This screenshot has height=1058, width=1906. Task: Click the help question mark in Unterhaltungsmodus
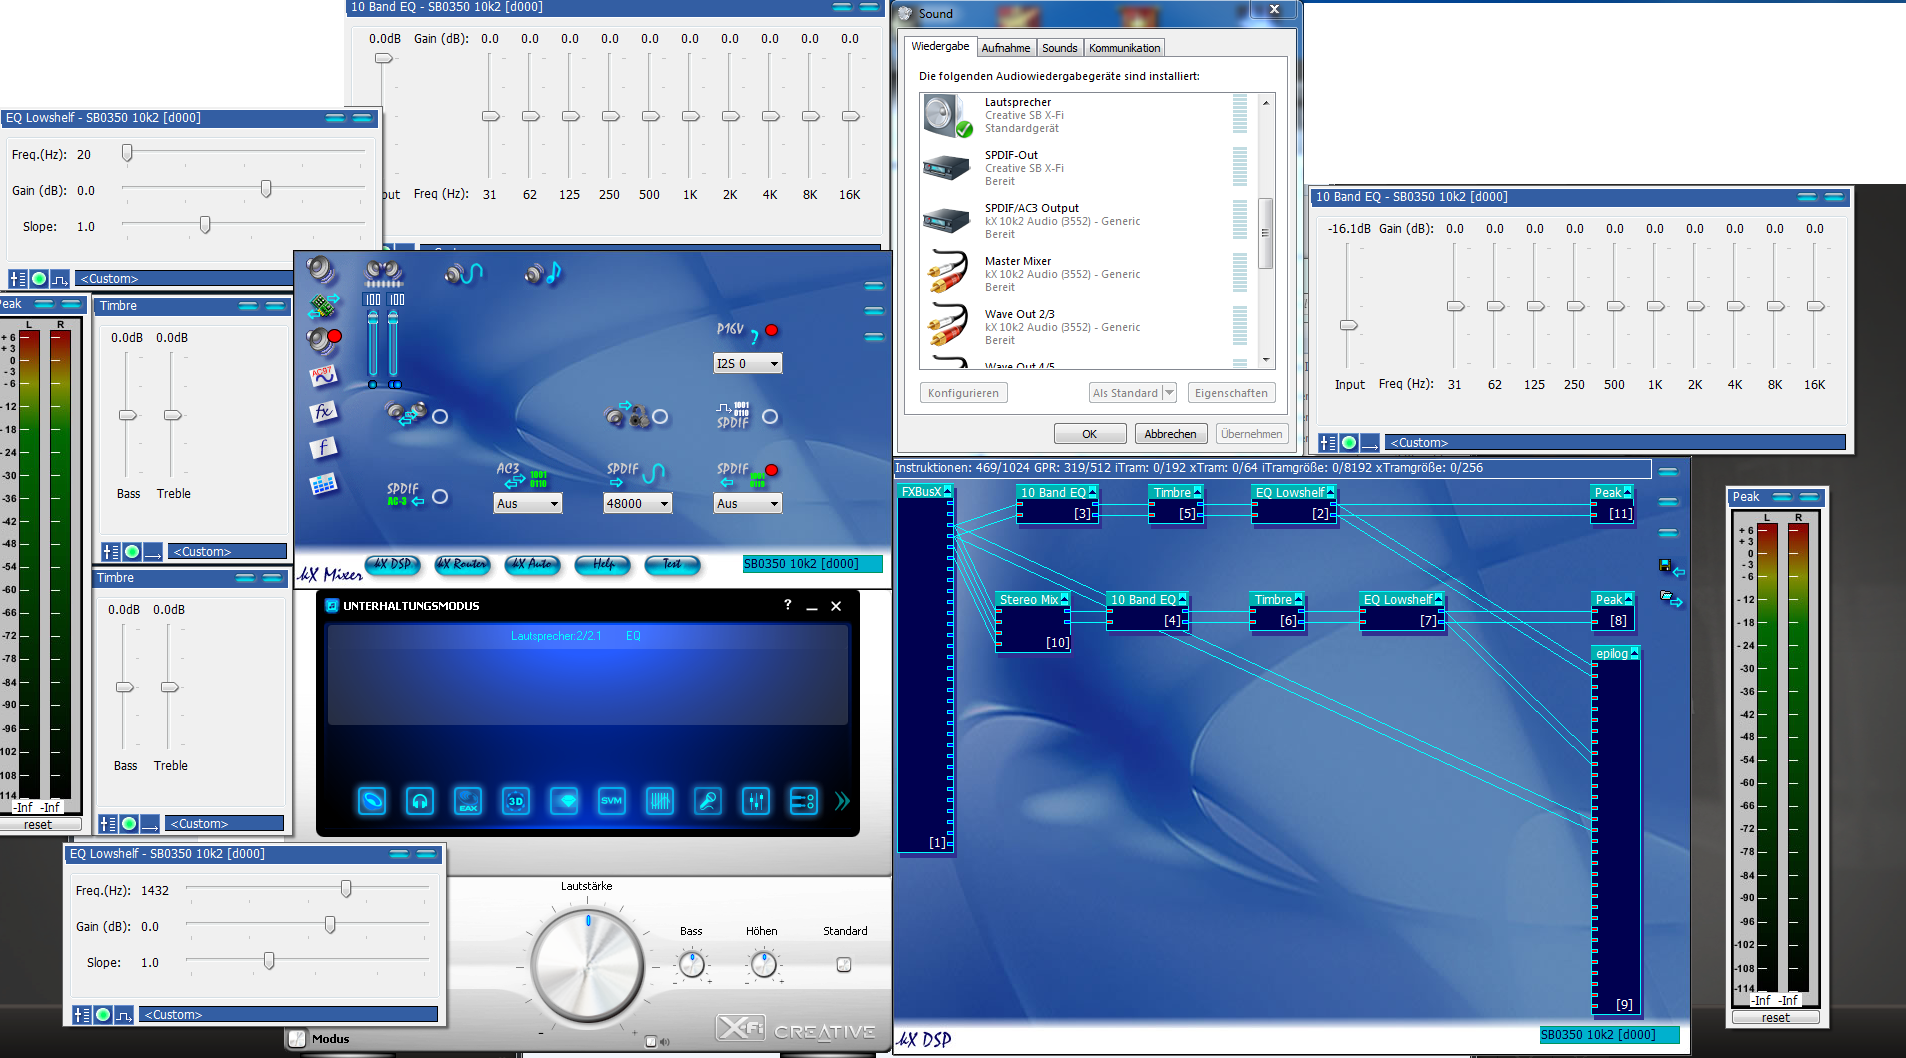point(788,605)
